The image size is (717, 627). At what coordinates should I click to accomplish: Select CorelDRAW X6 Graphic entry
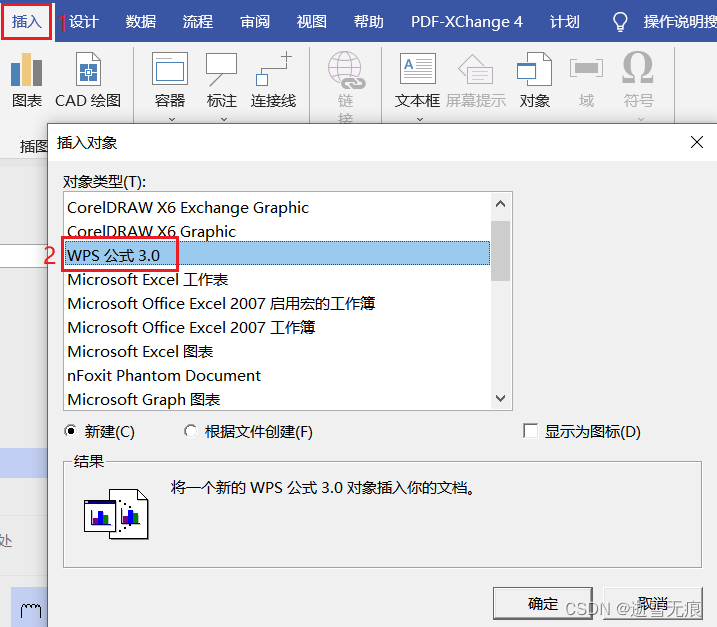click(277, 231)
